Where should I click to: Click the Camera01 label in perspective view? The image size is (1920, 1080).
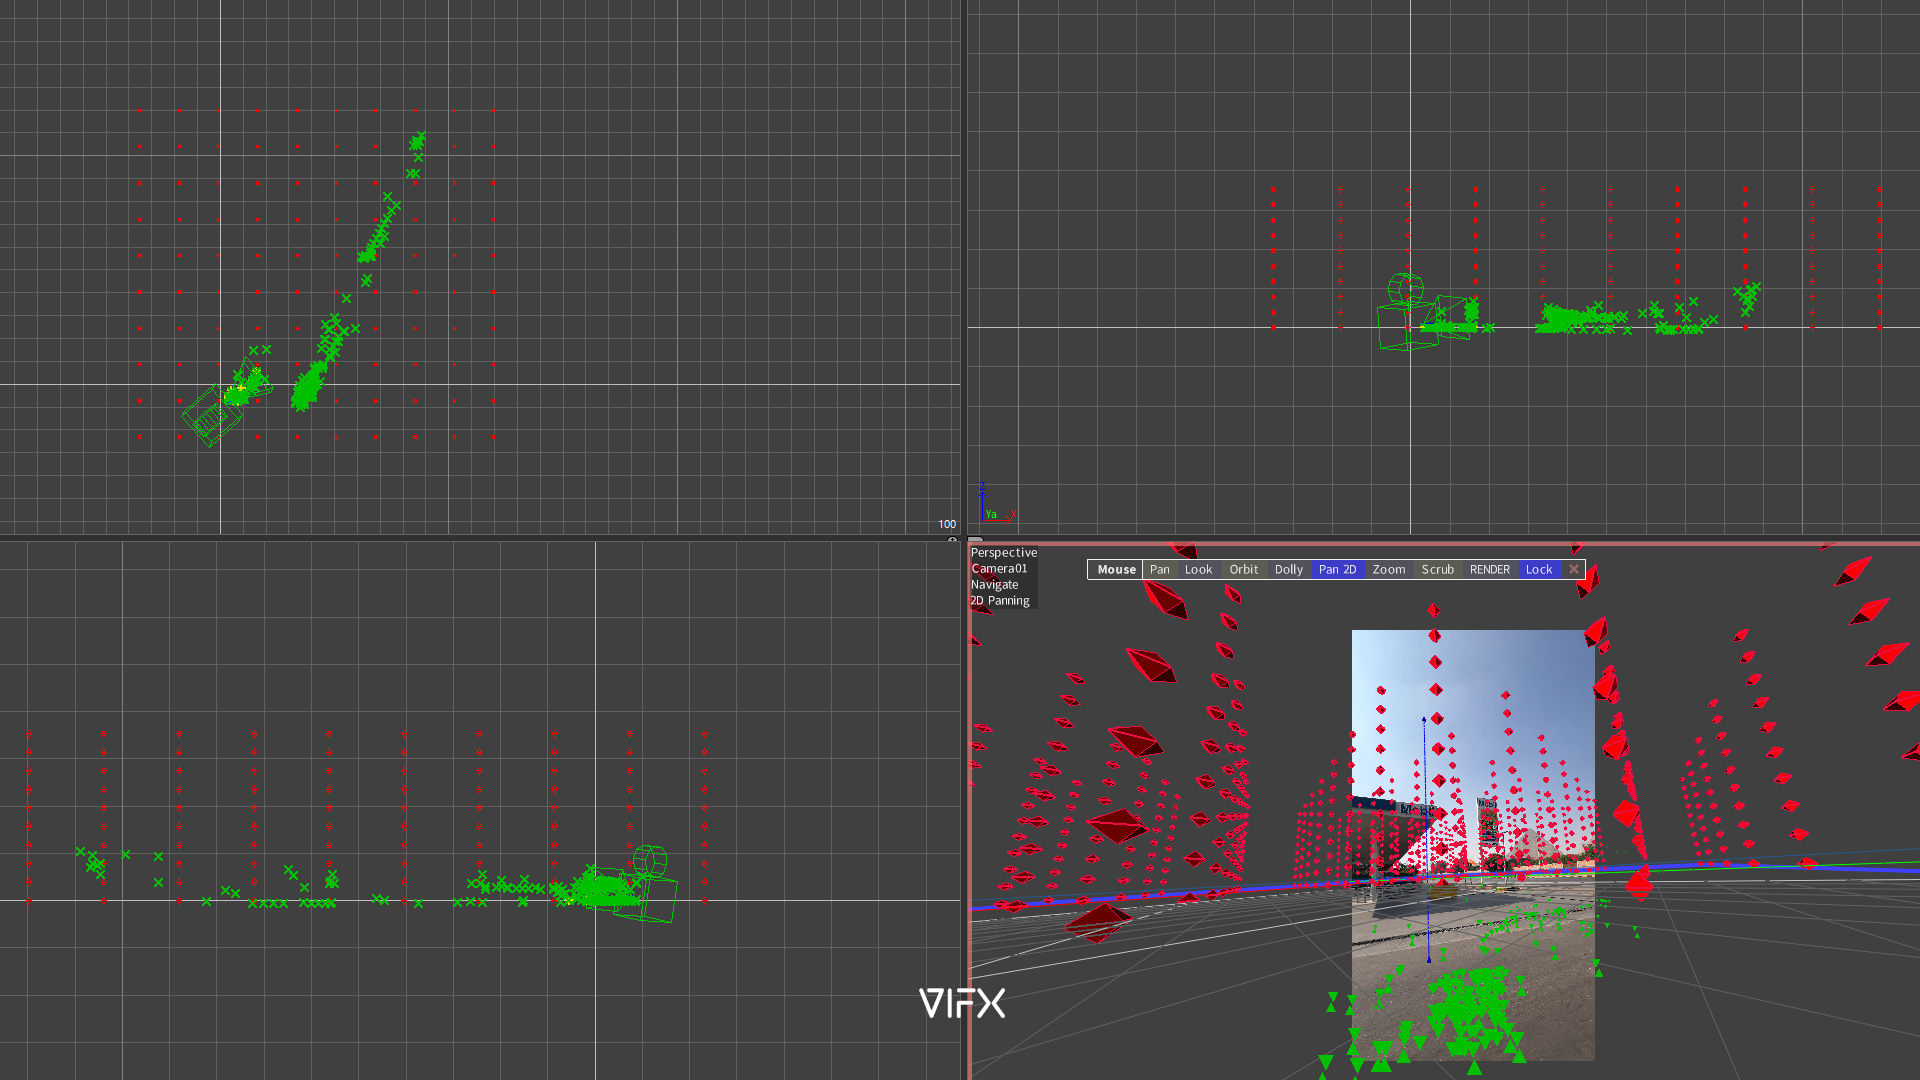[998, 568]
